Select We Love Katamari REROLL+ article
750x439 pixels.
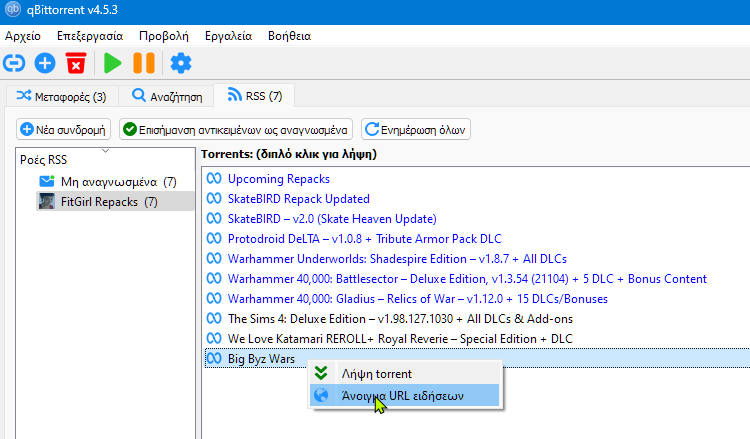(x=400, y=339)
